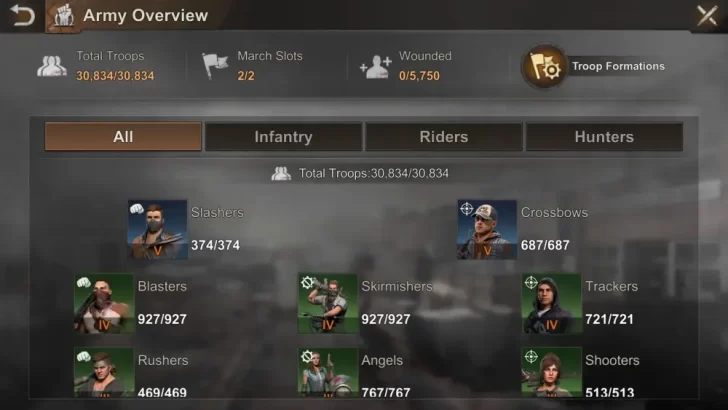This screenshot has height=410, width=728.
Task: Open Troop Formations gear icon
Action: click(545, 67)
